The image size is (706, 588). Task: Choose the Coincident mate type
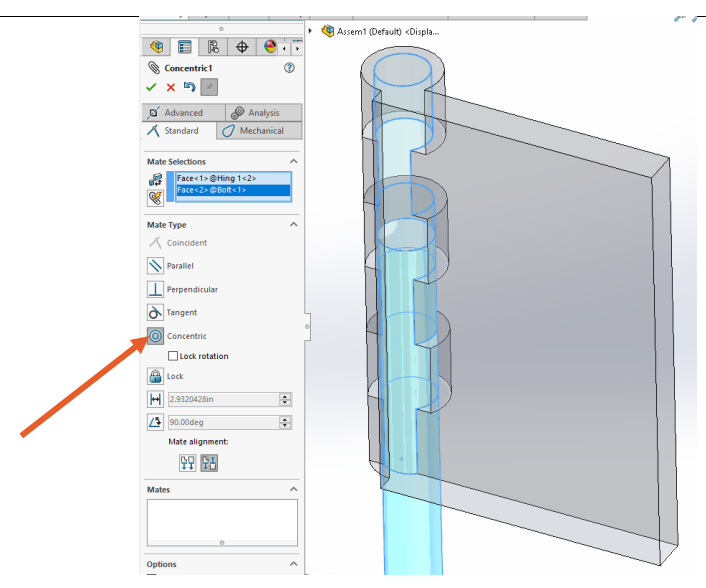point(177,243)
